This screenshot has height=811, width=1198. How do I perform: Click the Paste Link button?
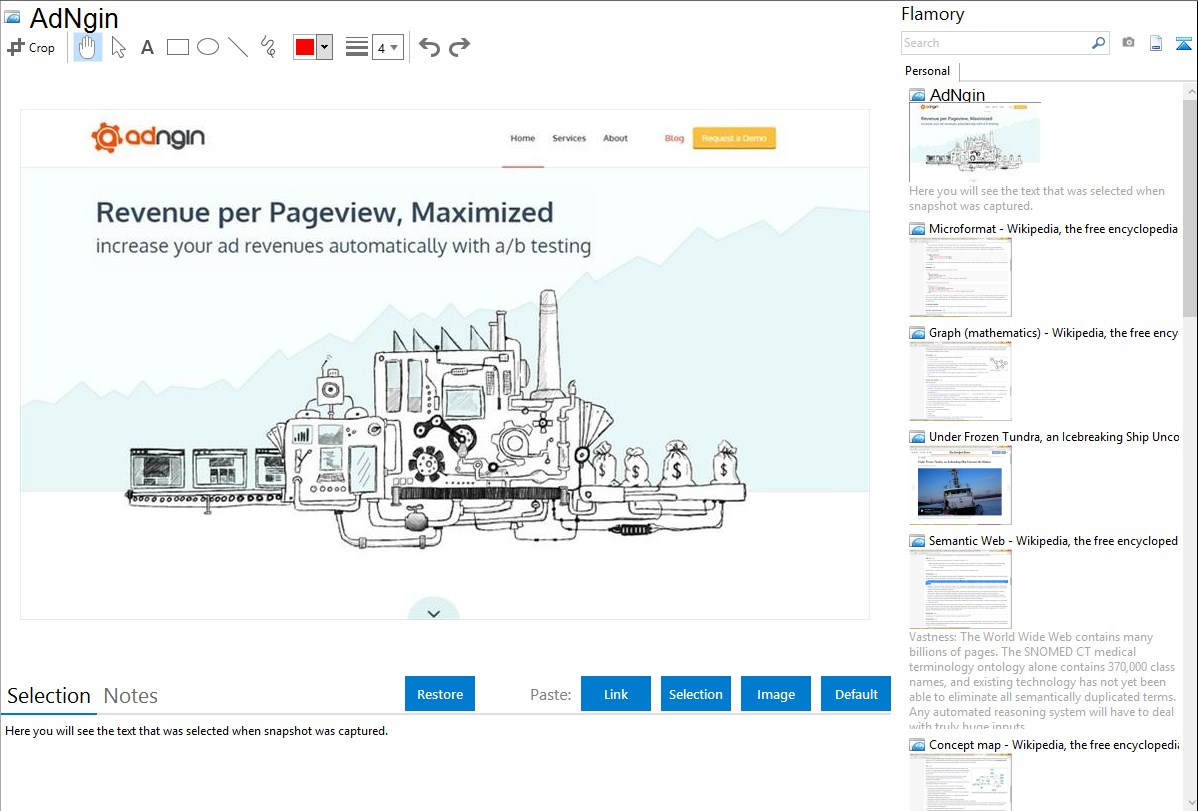tap(616, 694)
